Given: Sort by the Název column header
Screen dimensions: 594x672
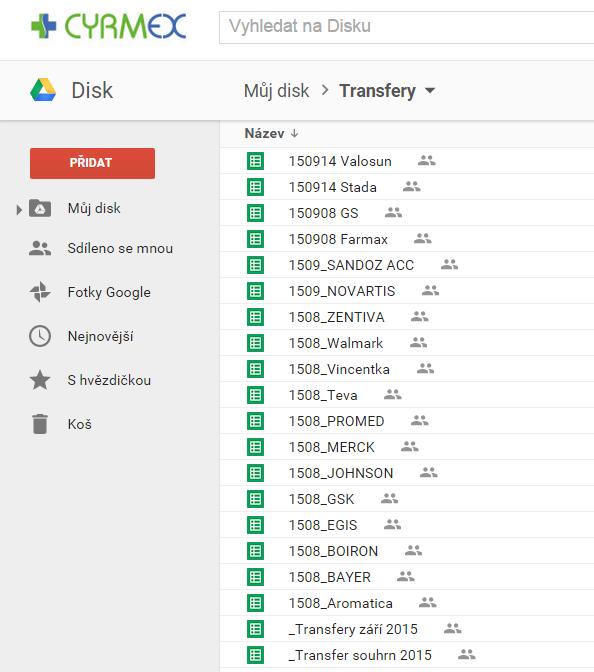Looking at the screenshot, I should (264, 133).
